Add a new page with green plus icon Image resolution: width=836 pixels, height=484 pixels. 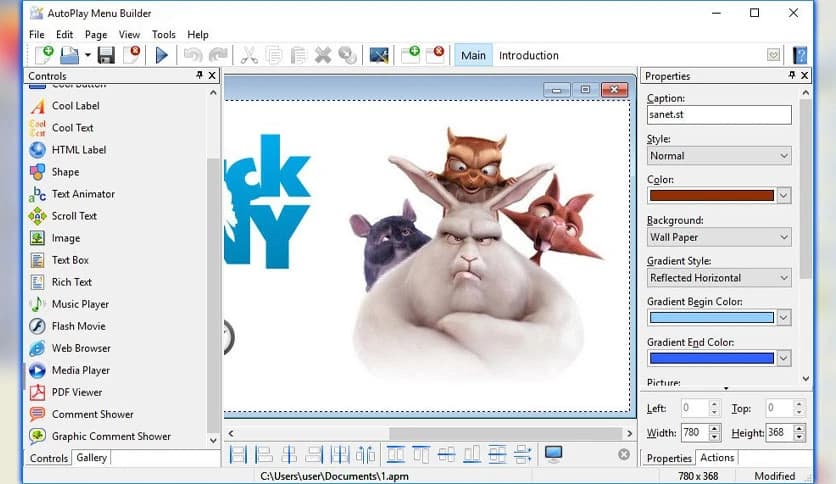click(x=410, y=55)
